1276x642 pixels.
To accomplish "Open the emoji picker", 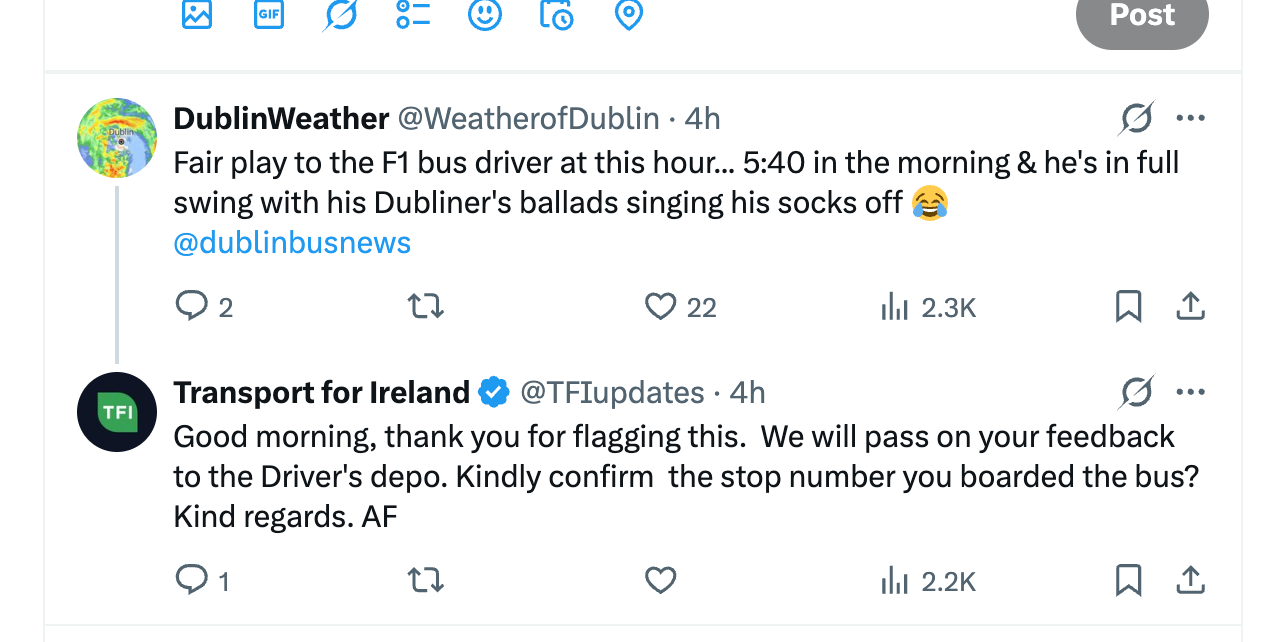I will coord(485,14).
